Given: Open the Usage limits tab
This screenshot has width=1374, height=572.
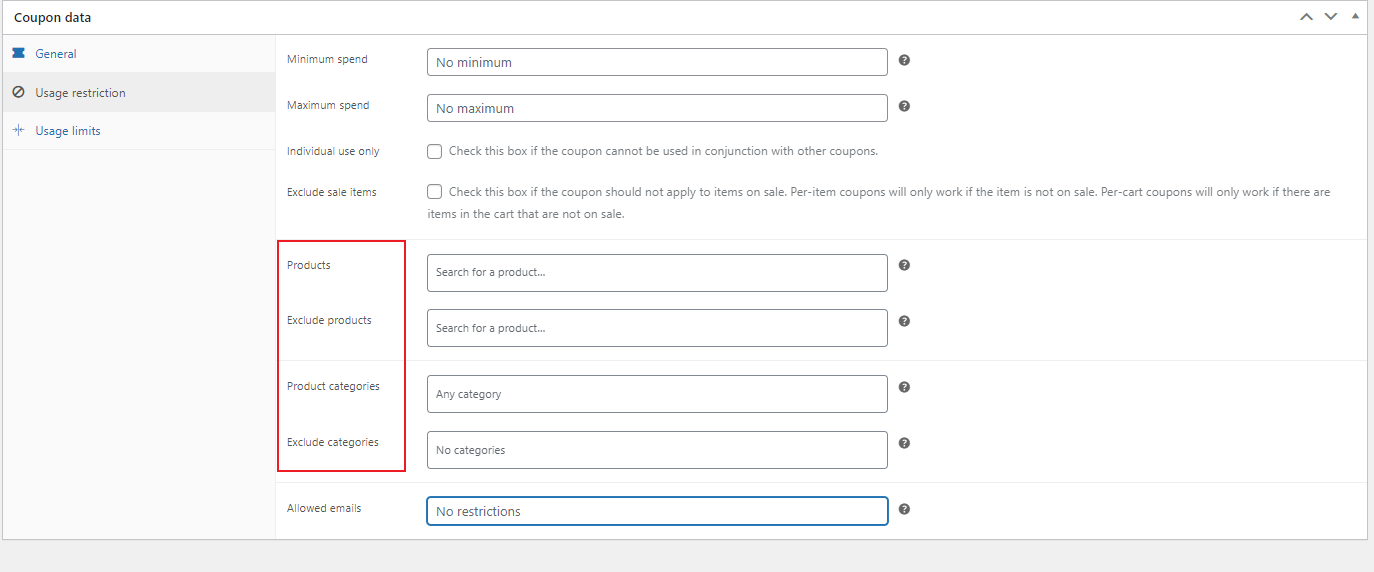Looking at the screenshot, I should pyautogui.click(x=68, y=131).
